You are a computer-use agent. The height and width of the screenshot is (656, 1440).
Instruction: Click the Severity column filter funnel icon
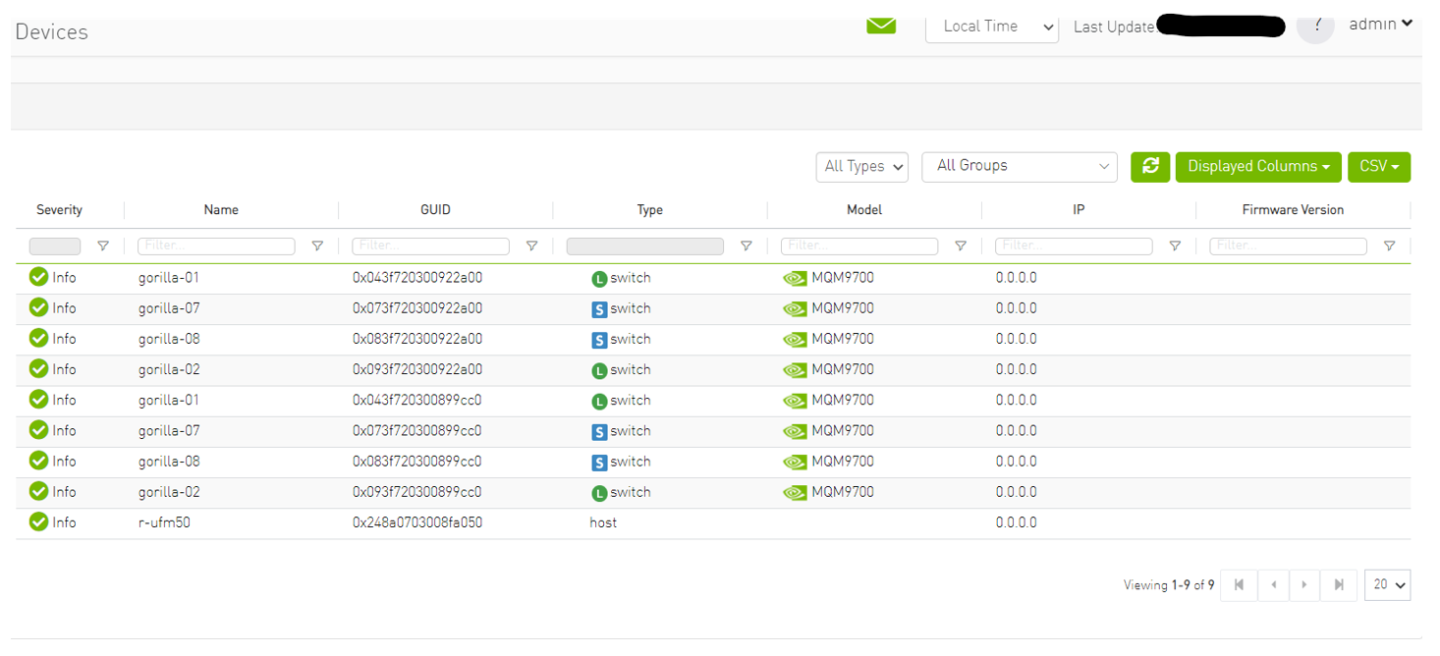[x=102, y=246]
